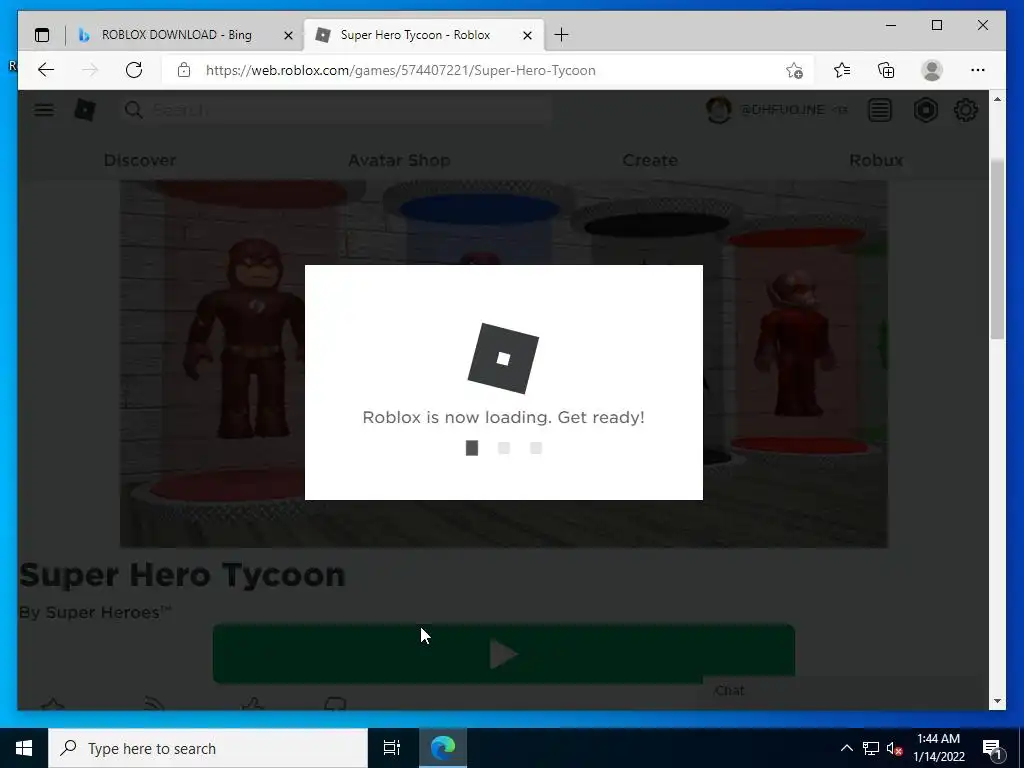Open the Robux page
Image resolution: width=1024 pixels, height=768 pixels.
(x=876, y=160)
